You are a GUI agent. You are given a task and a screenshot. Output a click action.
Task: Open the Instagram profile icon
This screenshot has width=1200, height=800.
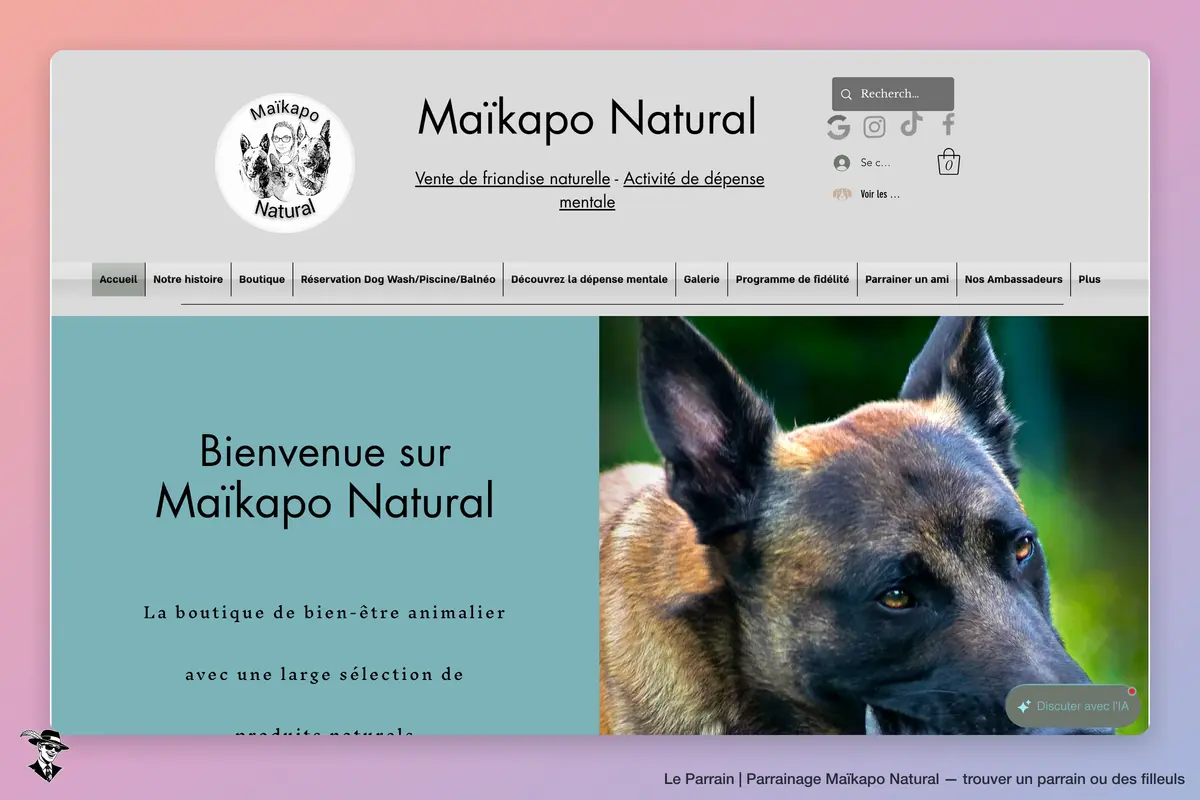pos(875,127)
